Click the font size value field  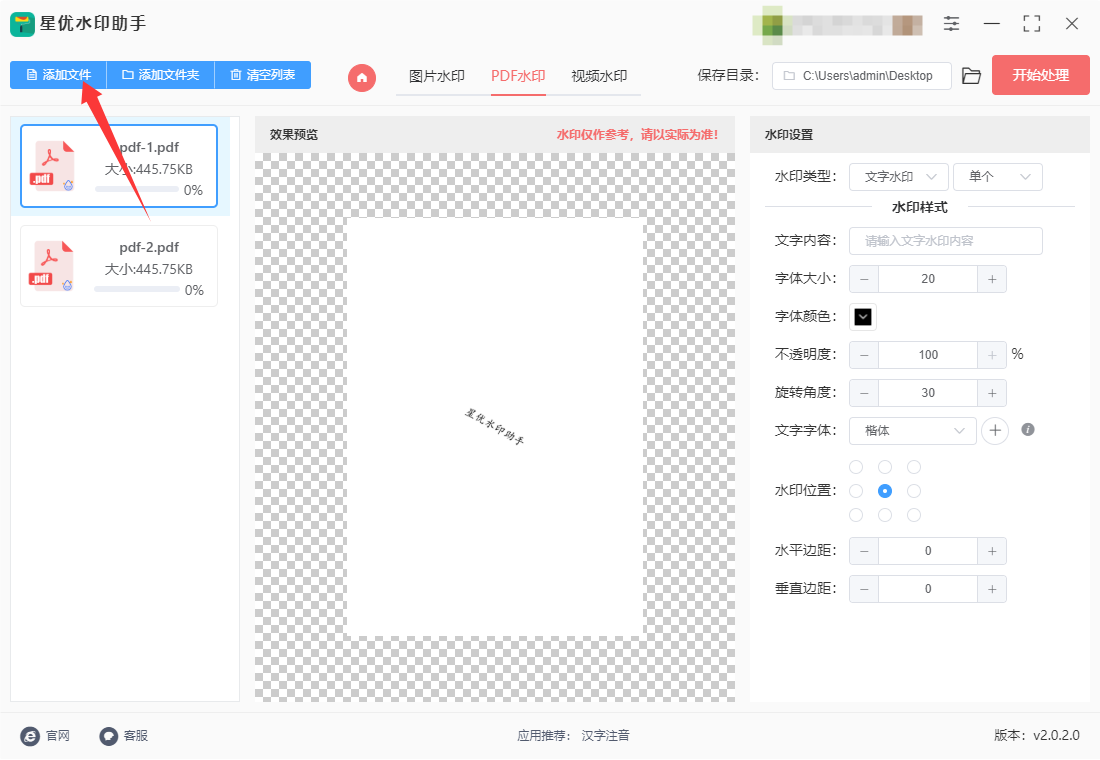coord(927,279)
